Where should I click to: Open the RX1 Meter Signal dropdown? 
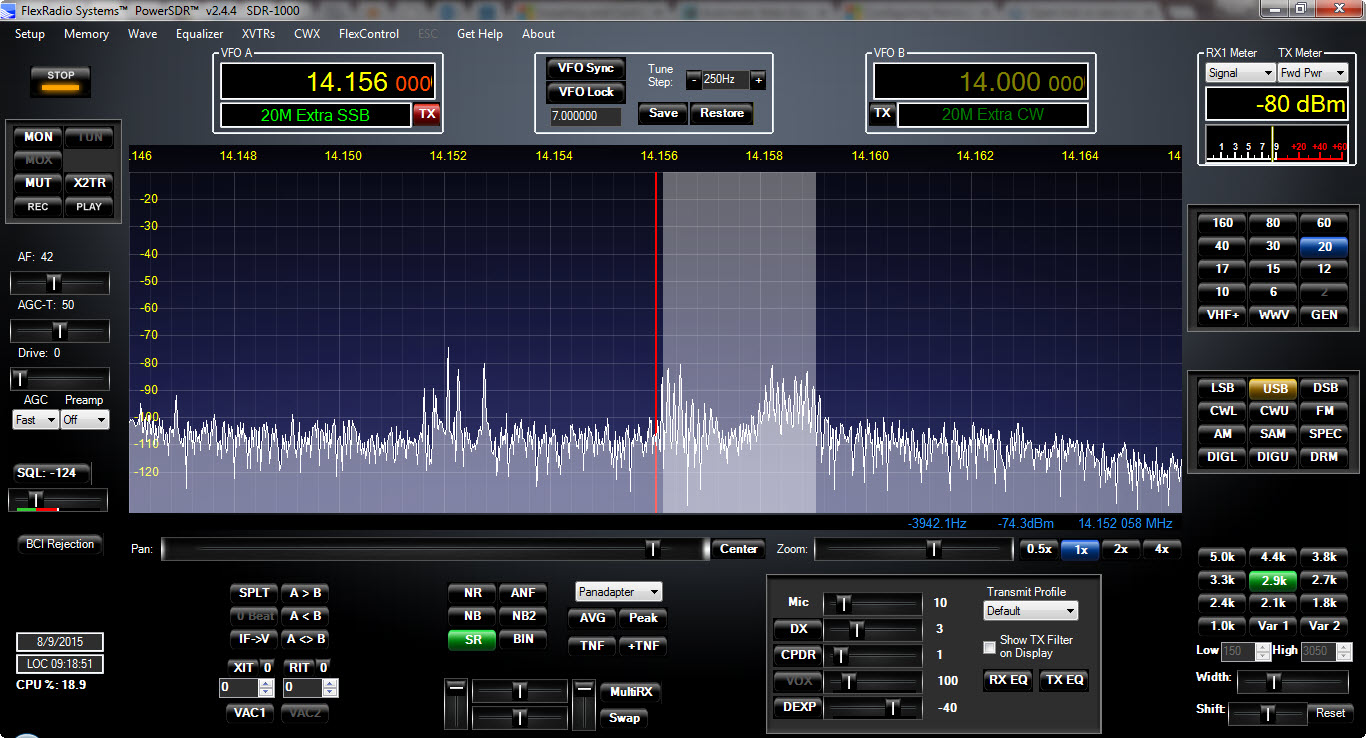click(x=1240, y=73)
